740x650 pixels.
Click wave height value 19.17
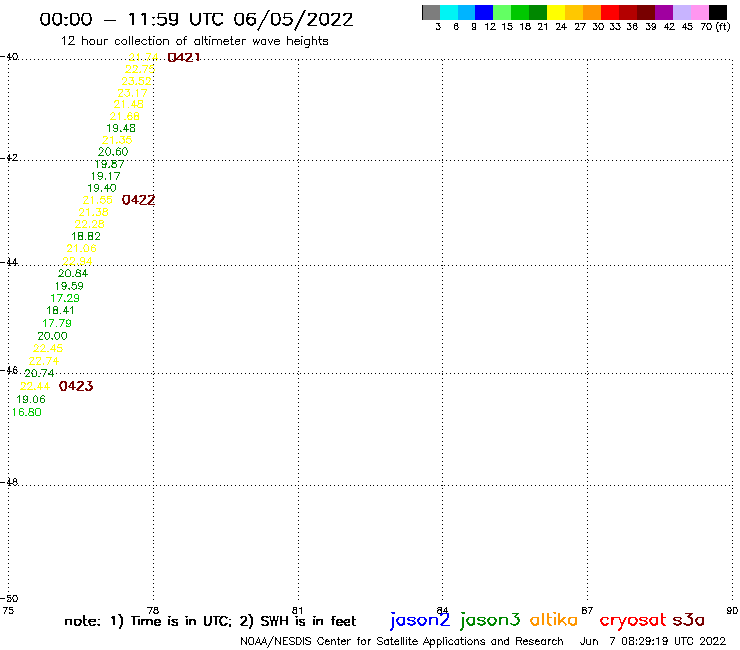pyautogui.click(x=106, y=176)
